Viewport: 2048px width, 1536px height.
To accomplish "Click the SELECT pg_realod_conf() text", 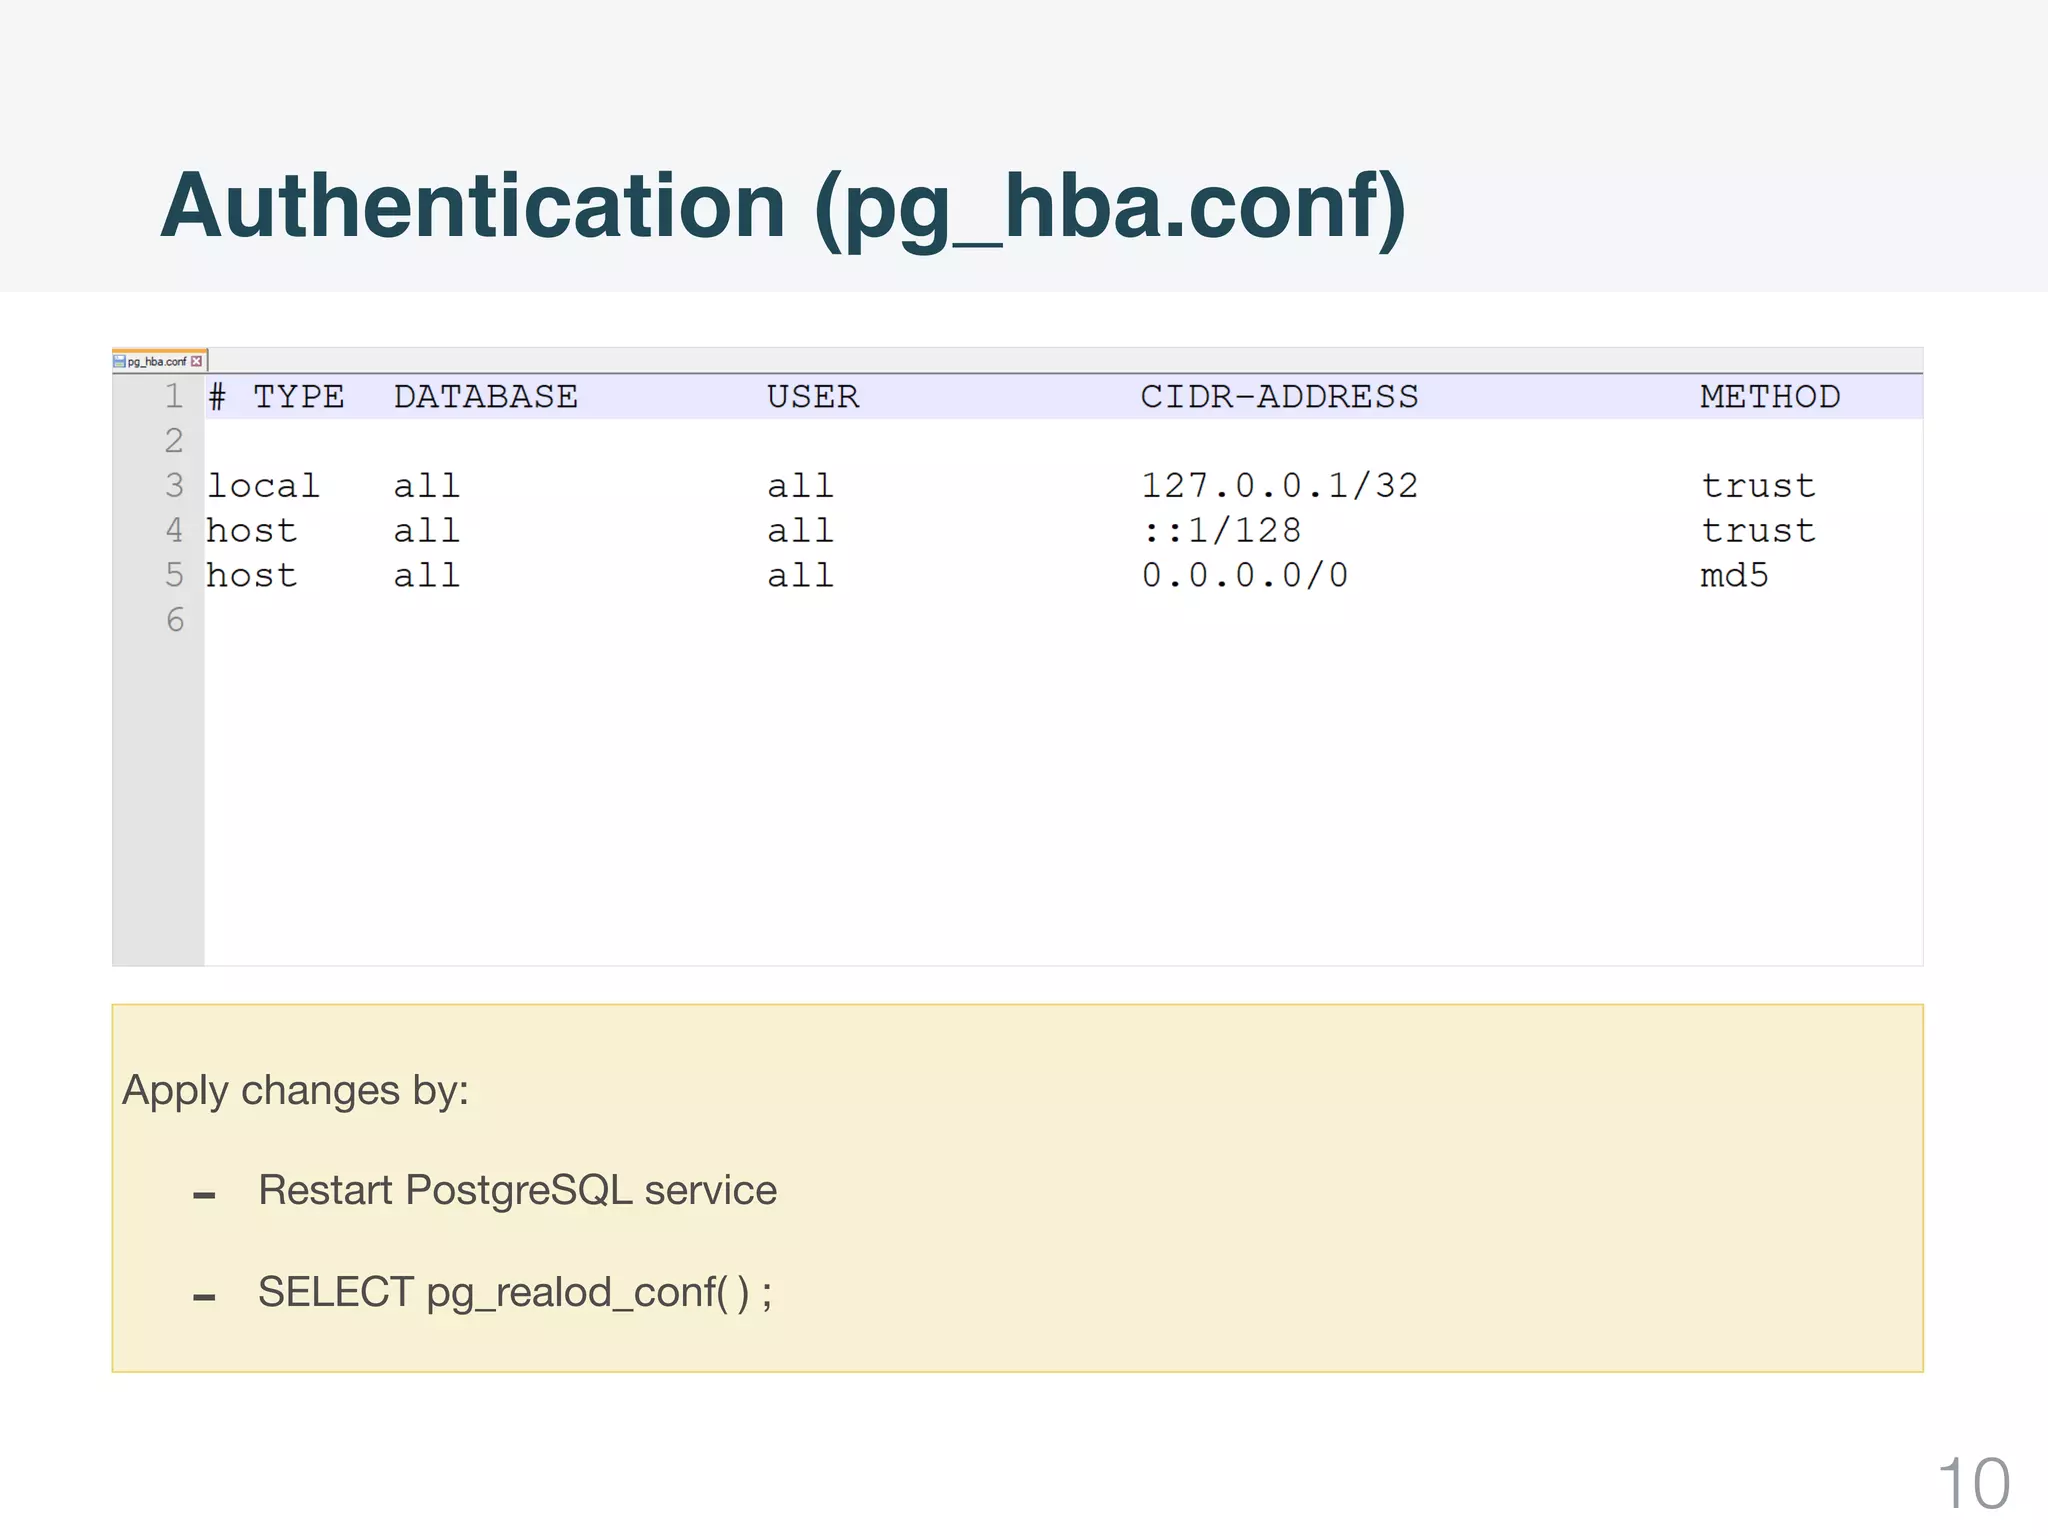I will pos(514,1292).
